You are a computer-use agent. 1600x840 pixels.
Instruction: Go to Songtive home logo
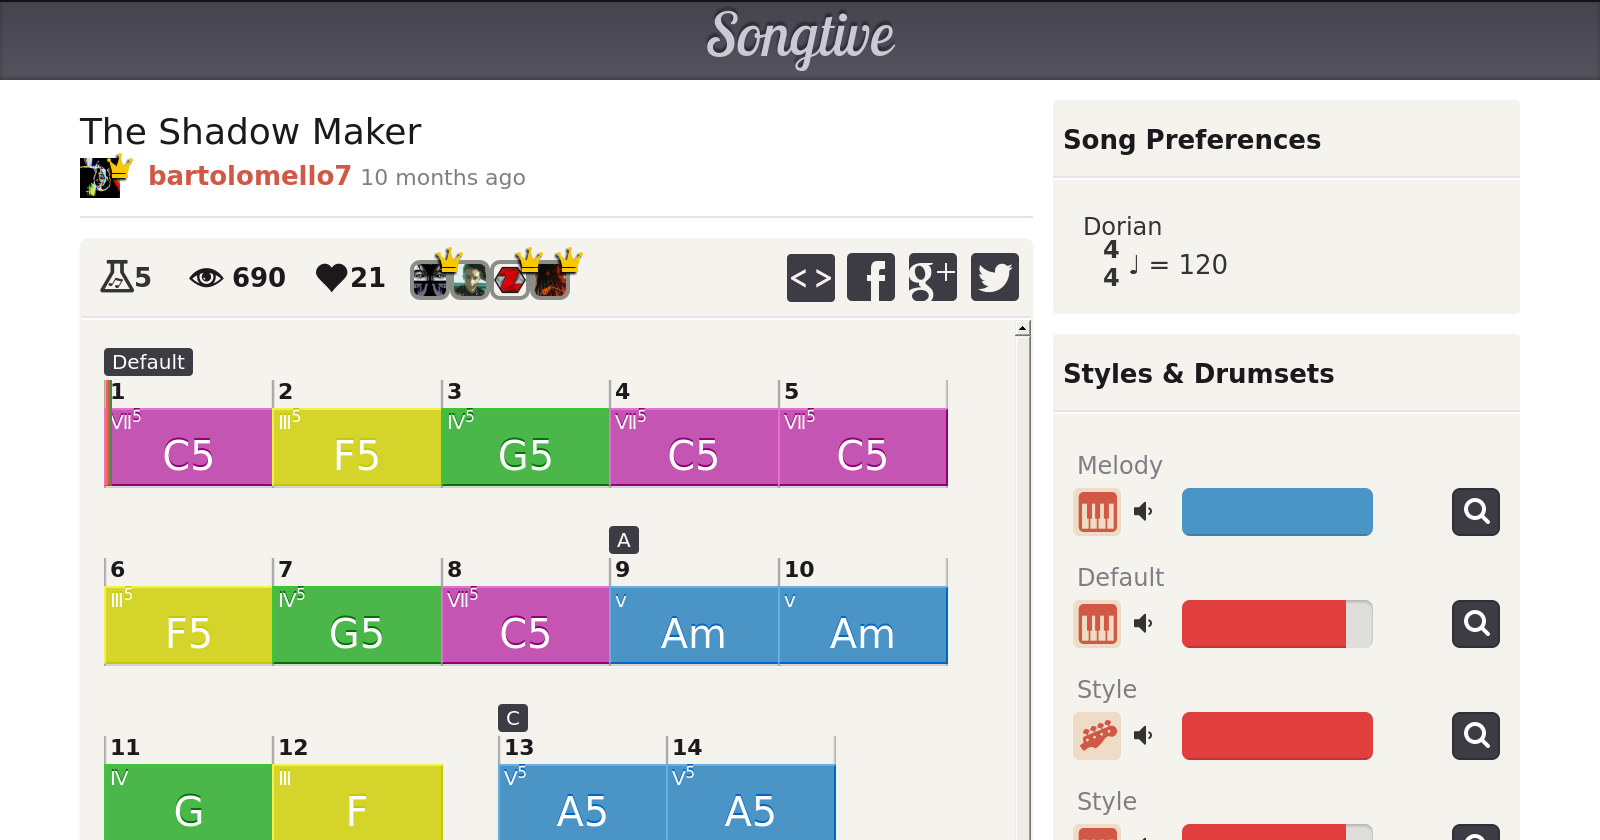click(800, 38)
